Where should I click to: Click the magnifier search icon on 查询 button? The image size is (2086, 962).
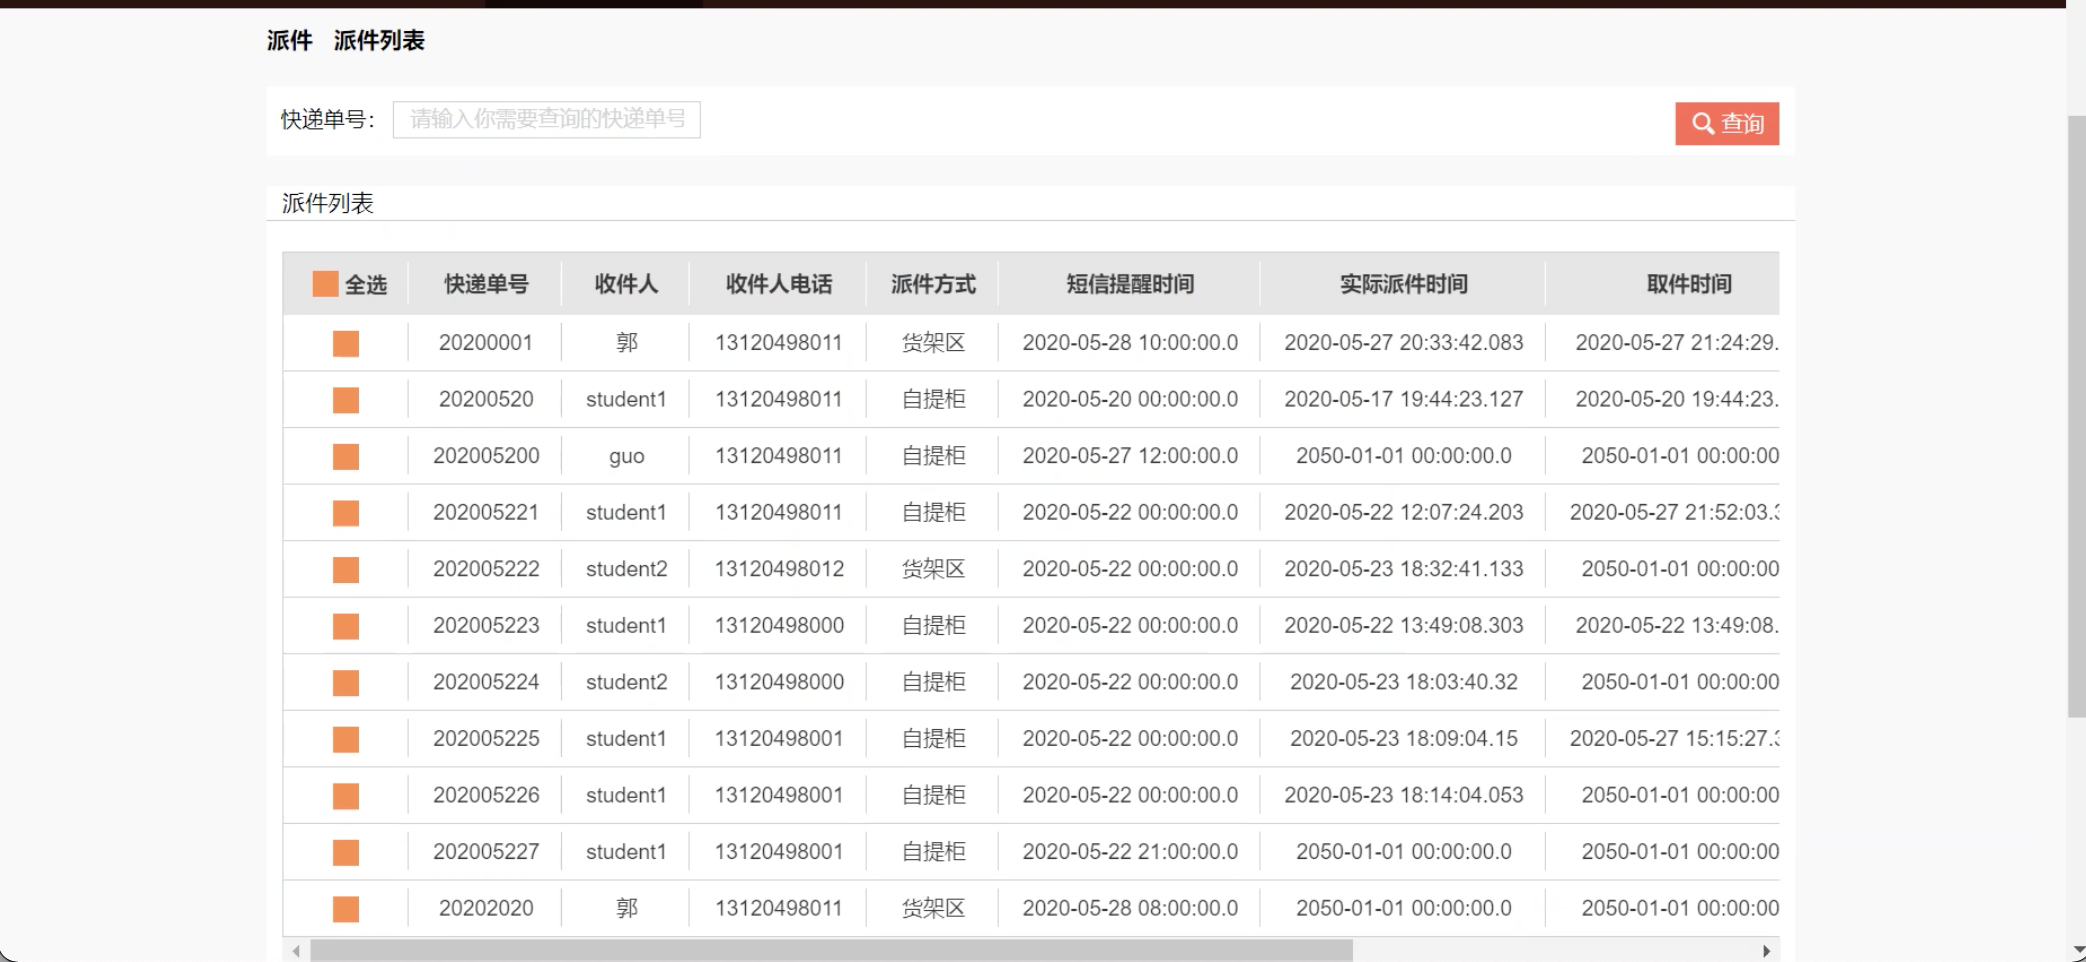point(1702,124)
